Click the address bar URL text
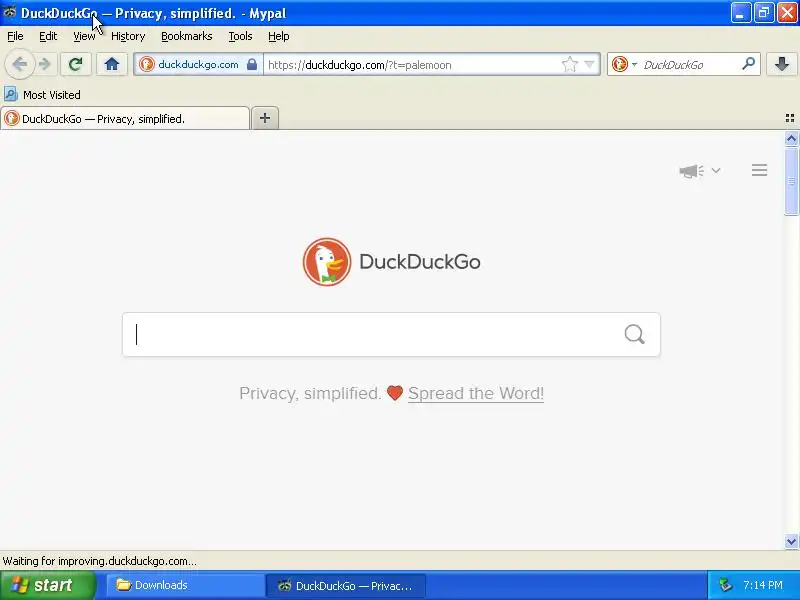Image resolution: width=800 pixels, height=600 pixels. pyautogui.click(x=360, y=65)
